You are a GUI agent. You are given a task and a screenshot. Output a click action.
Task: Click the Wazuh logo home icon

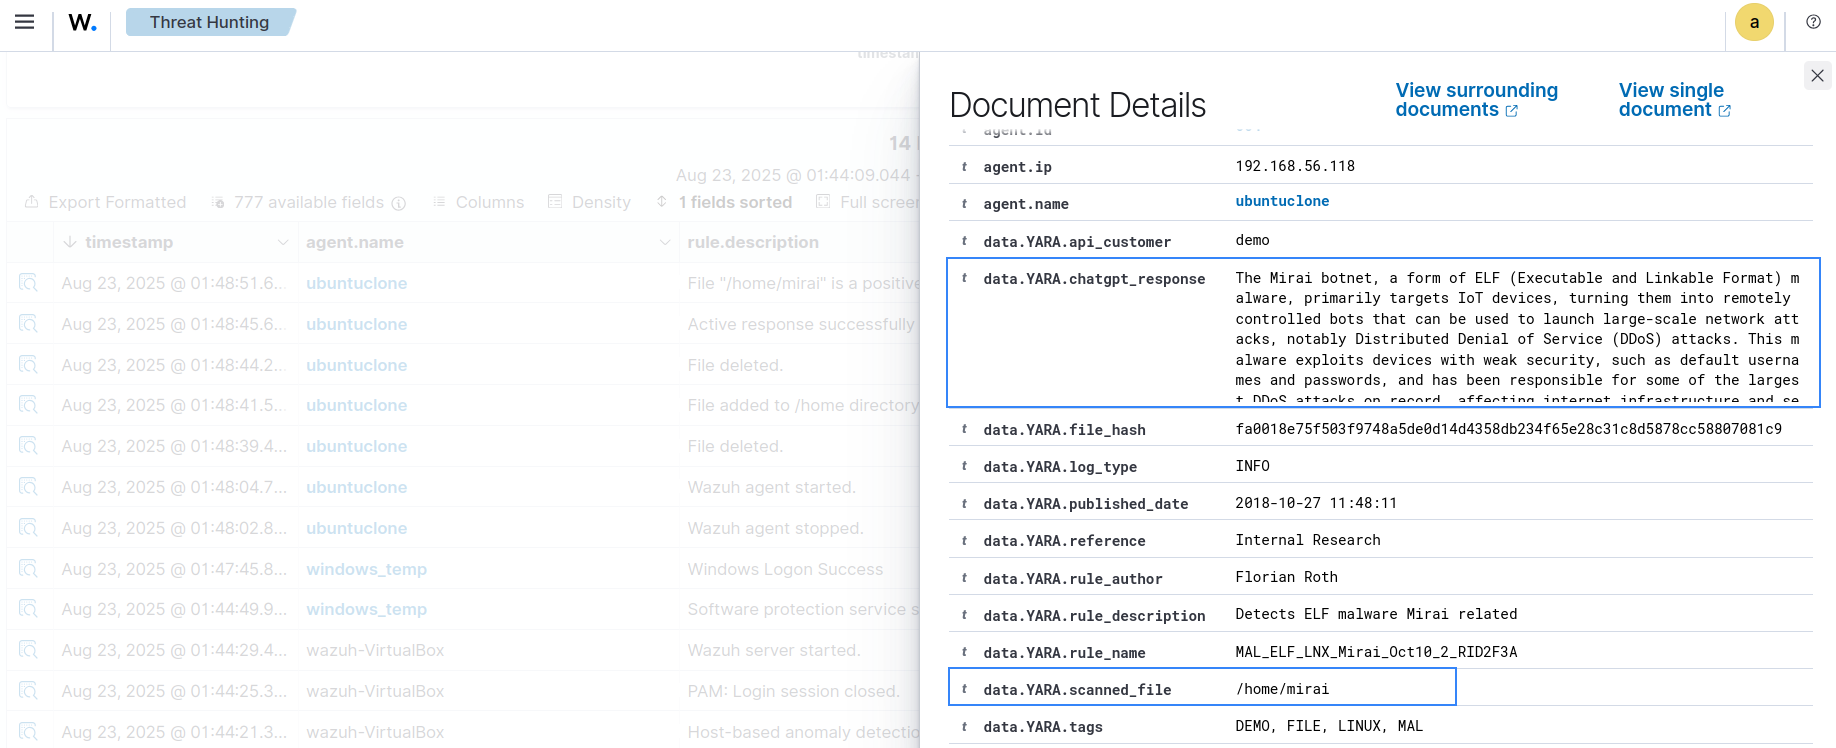(82, 23)
